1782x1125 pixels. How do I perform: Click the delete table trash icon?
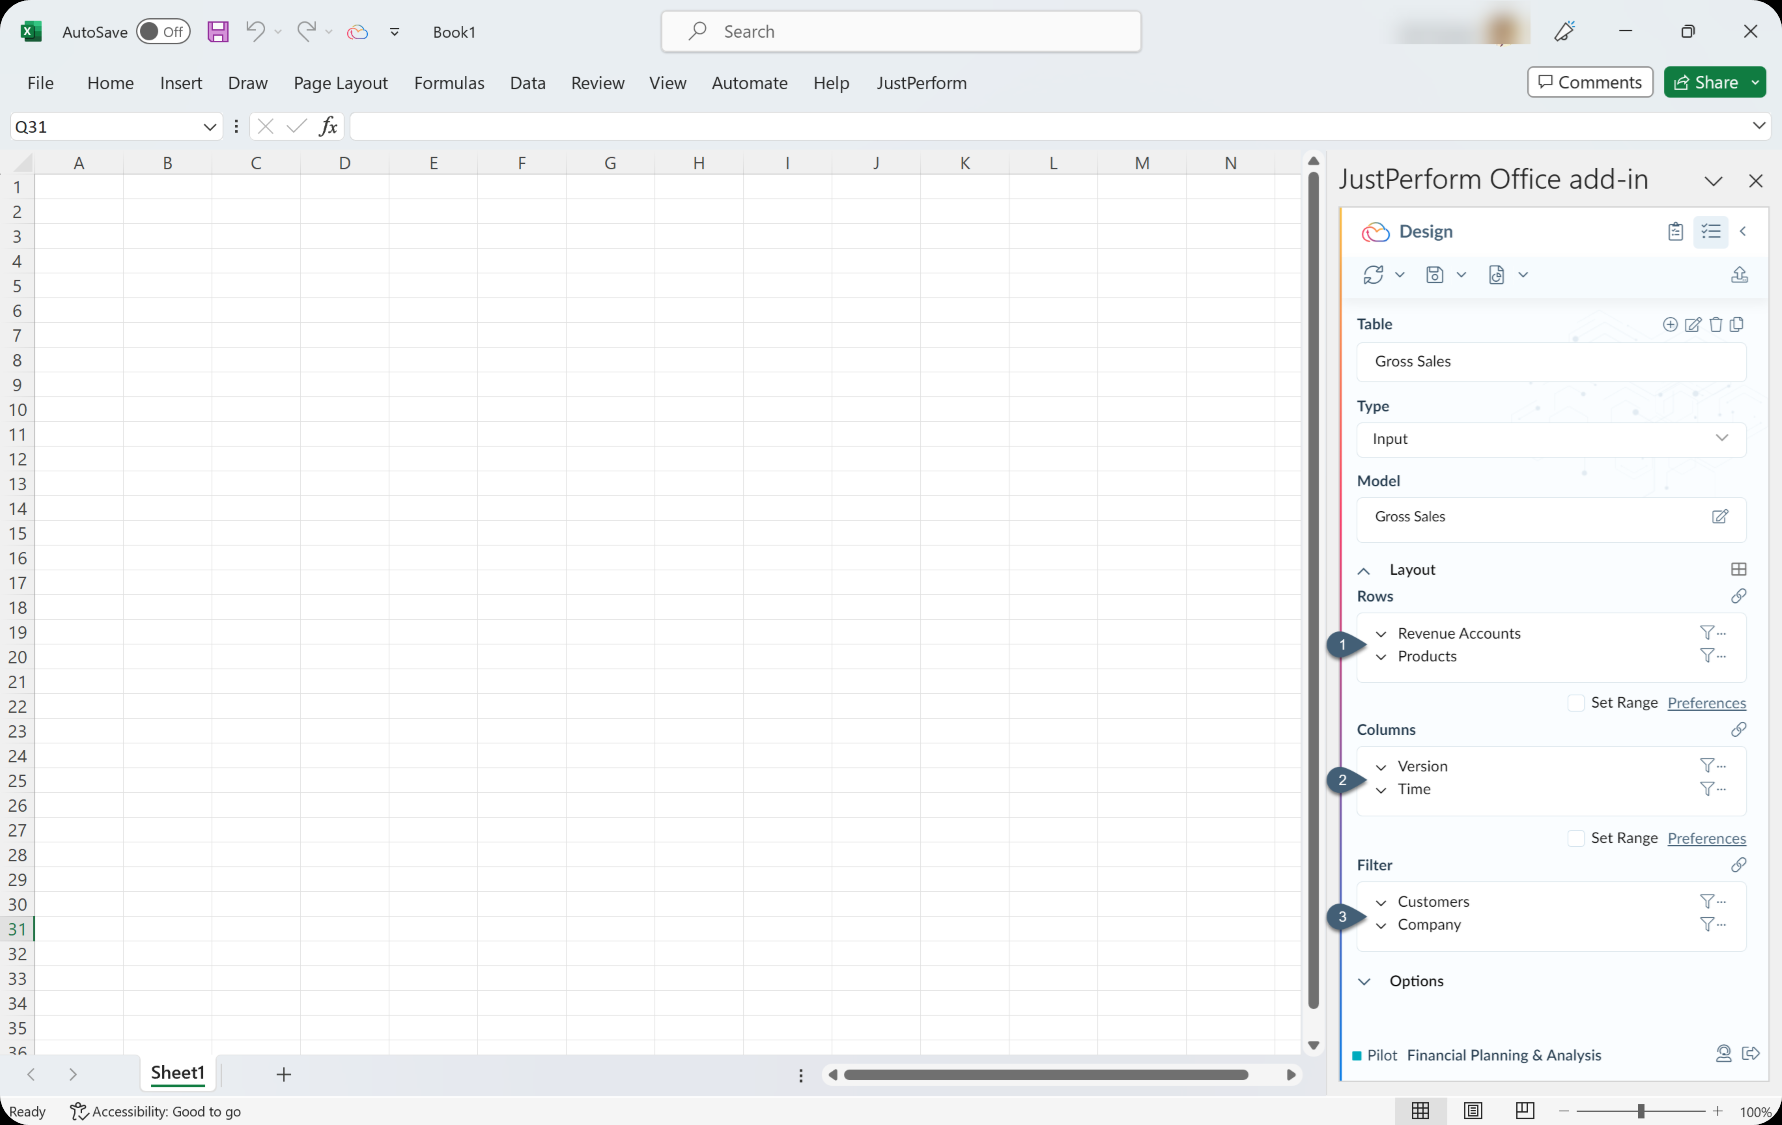click(x=1716, y=324)
